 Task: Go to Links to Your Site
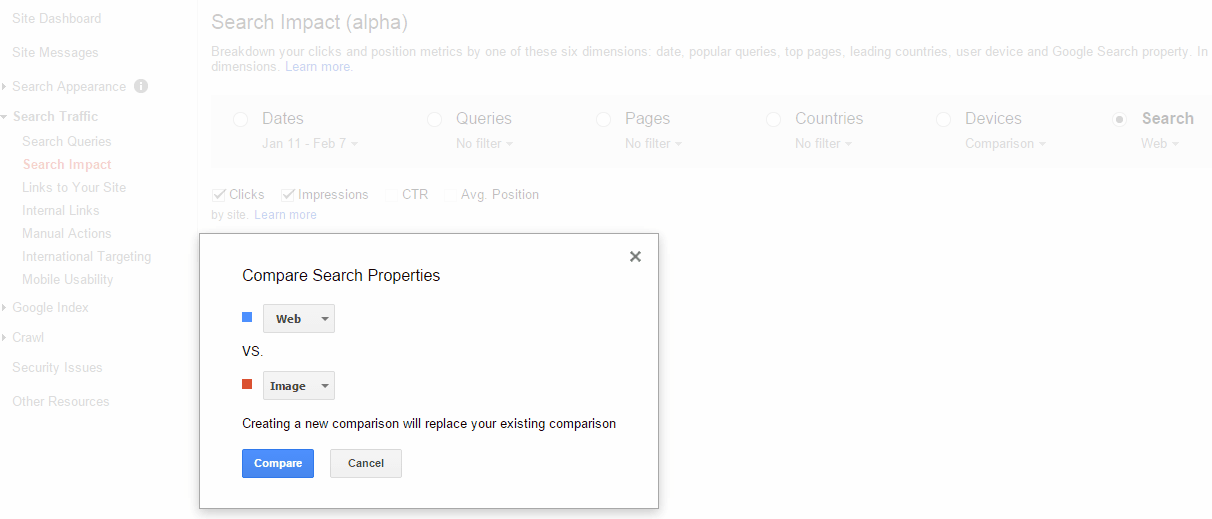74,188
